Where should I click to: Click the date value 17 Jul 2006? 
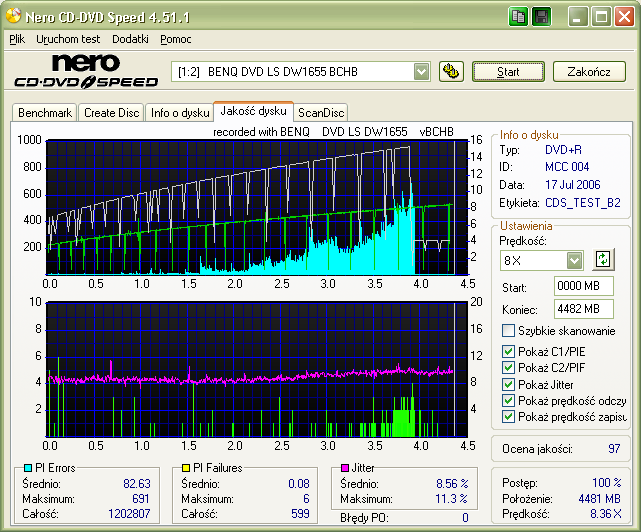click(x=573, y=184)
